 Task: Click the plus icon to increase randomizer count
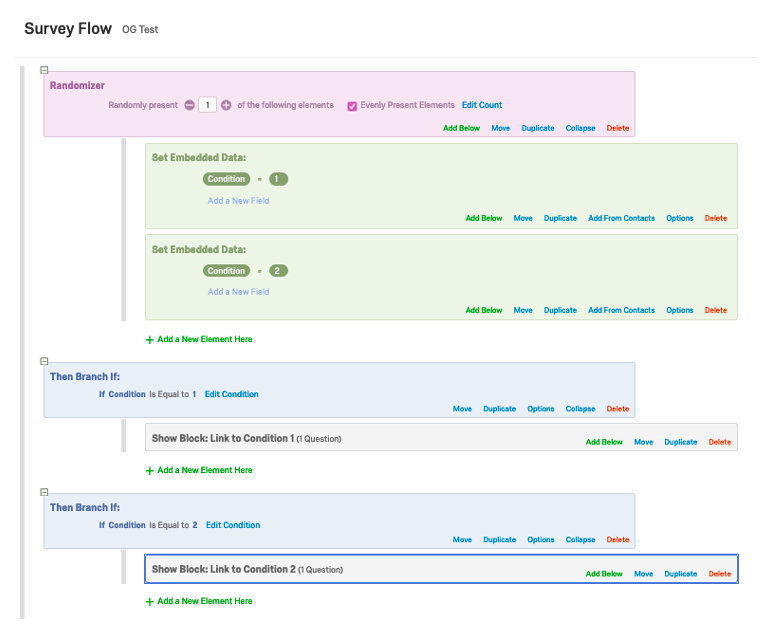point(226,105)
